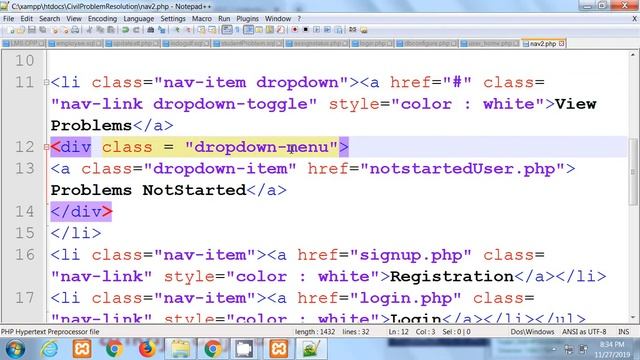Click the Save All toolbar icon
The height and width of the screenshot is (360, 640).
[43, 30]
